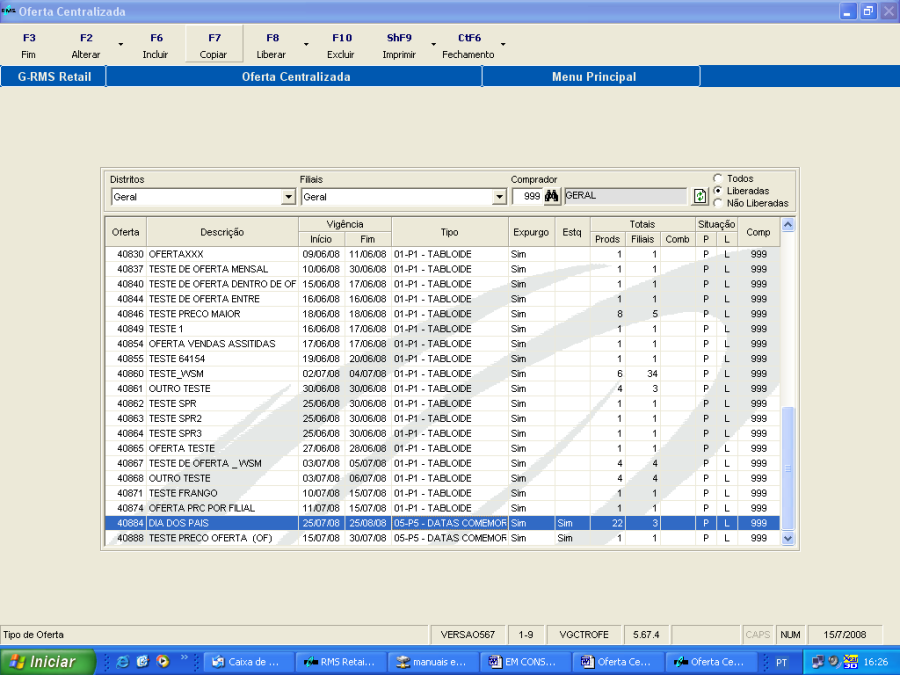Click the second quick launch browser icon
The height and width of the screenshot is (675, 900).
(142, 662)
